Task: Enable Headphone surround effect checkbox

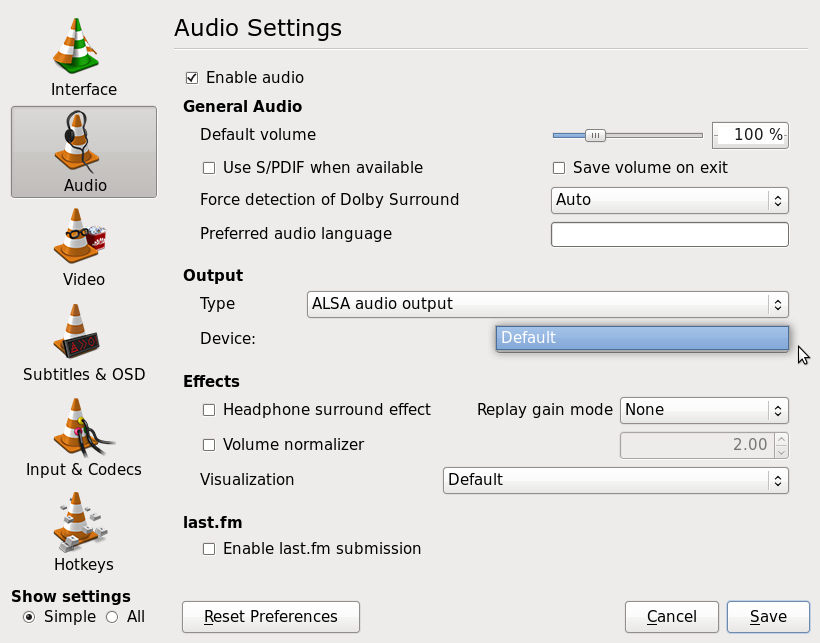Action: click(209, 410)
